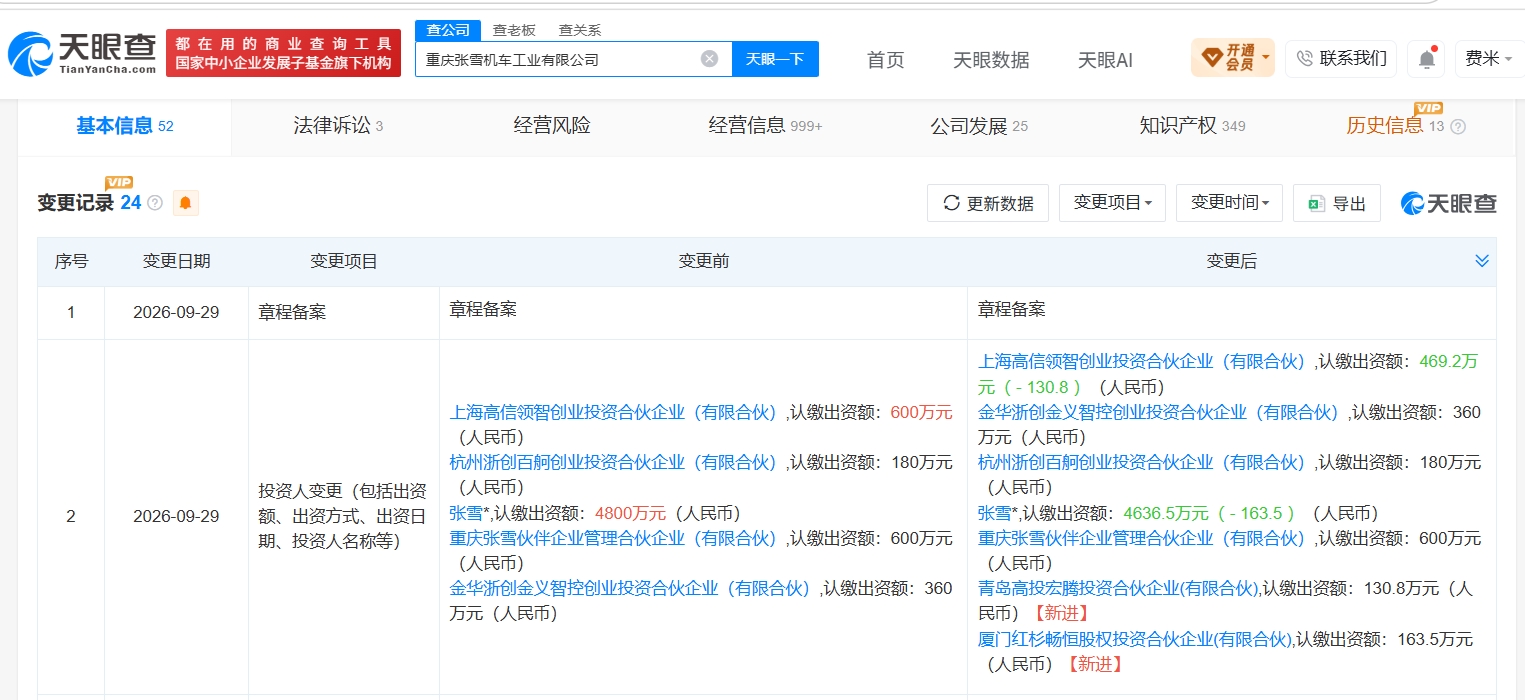Click date 2026-09-29 in row 1

point(176,312)
